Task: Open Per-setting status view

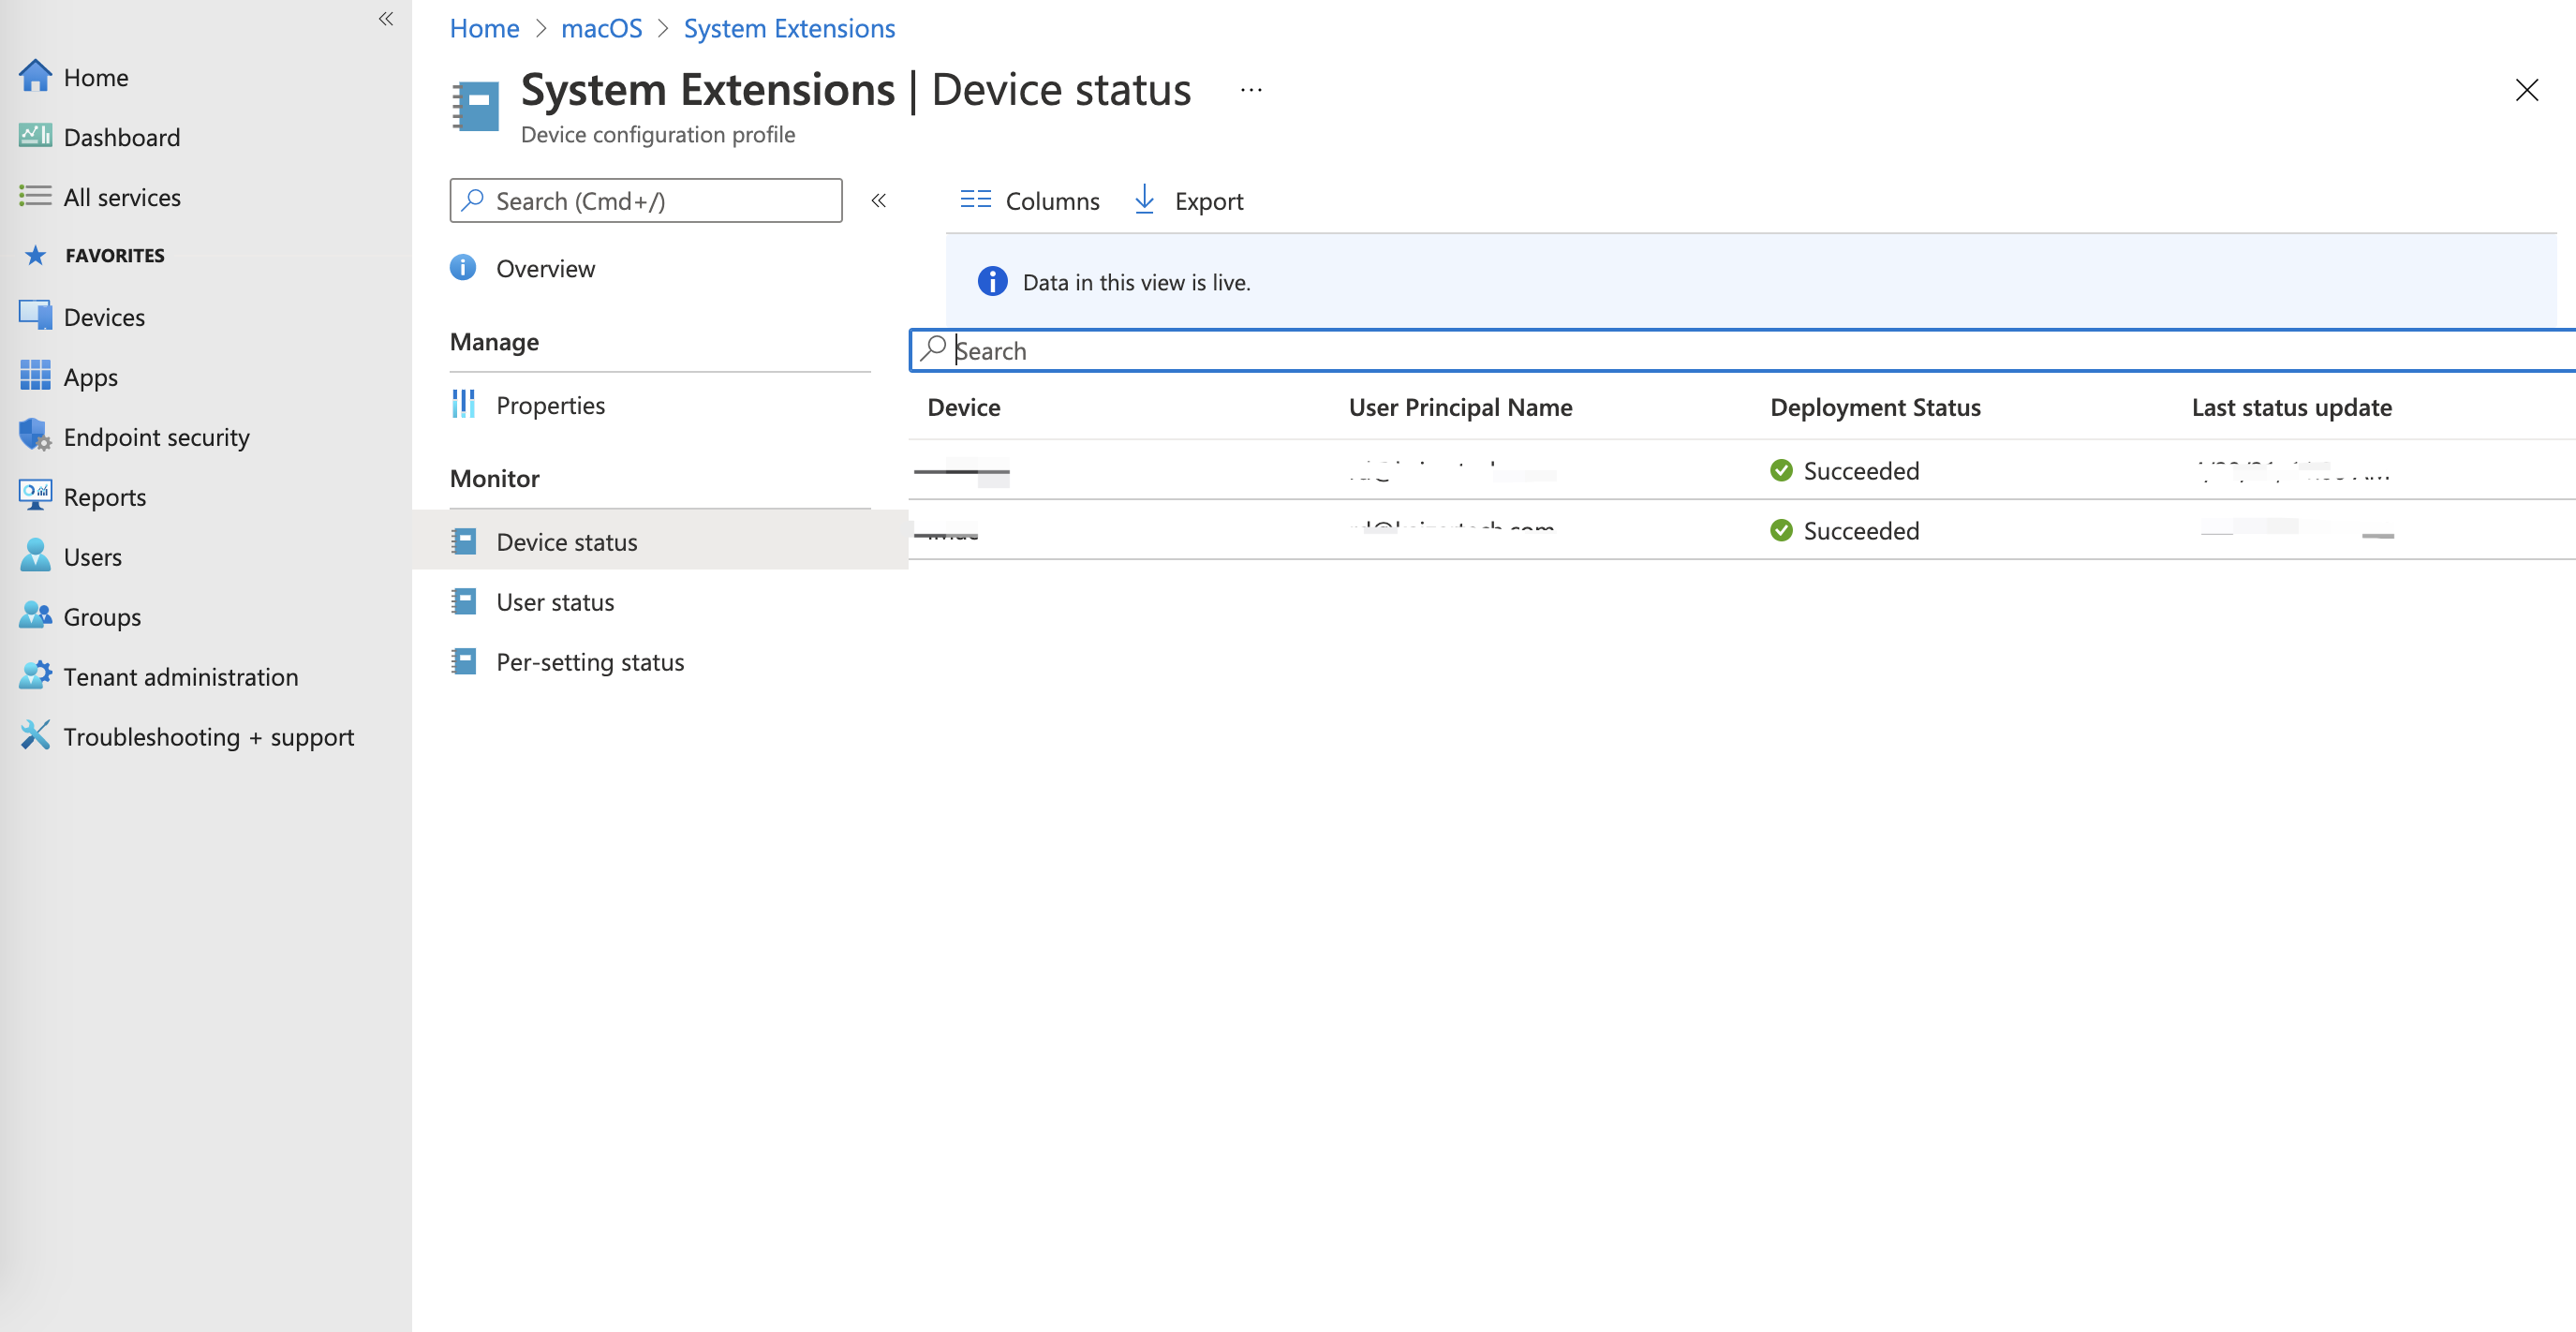Action: (590, 661)
